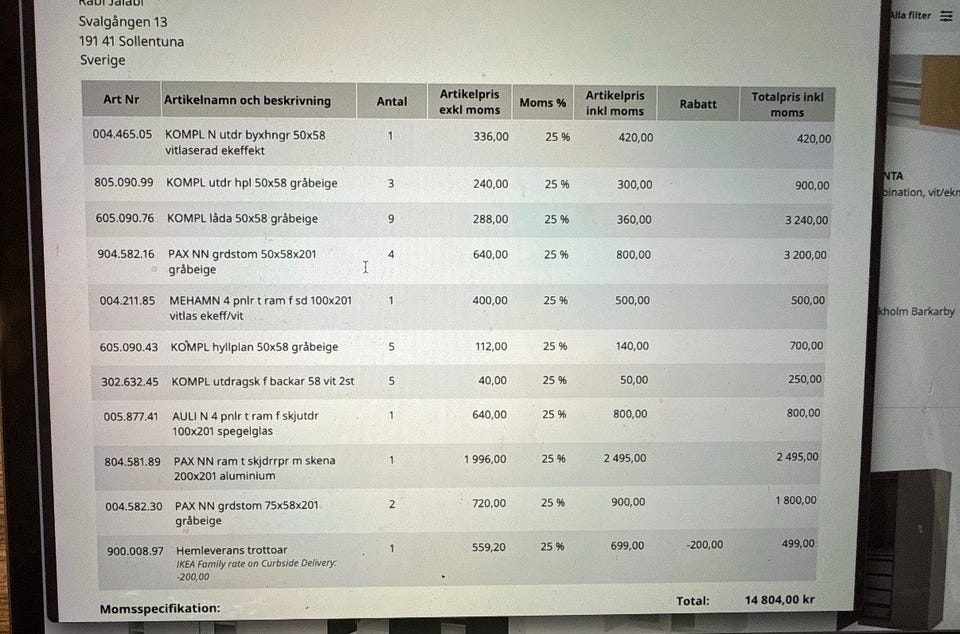
Task: Click the Art Nr column header
Action: point(120,100)
